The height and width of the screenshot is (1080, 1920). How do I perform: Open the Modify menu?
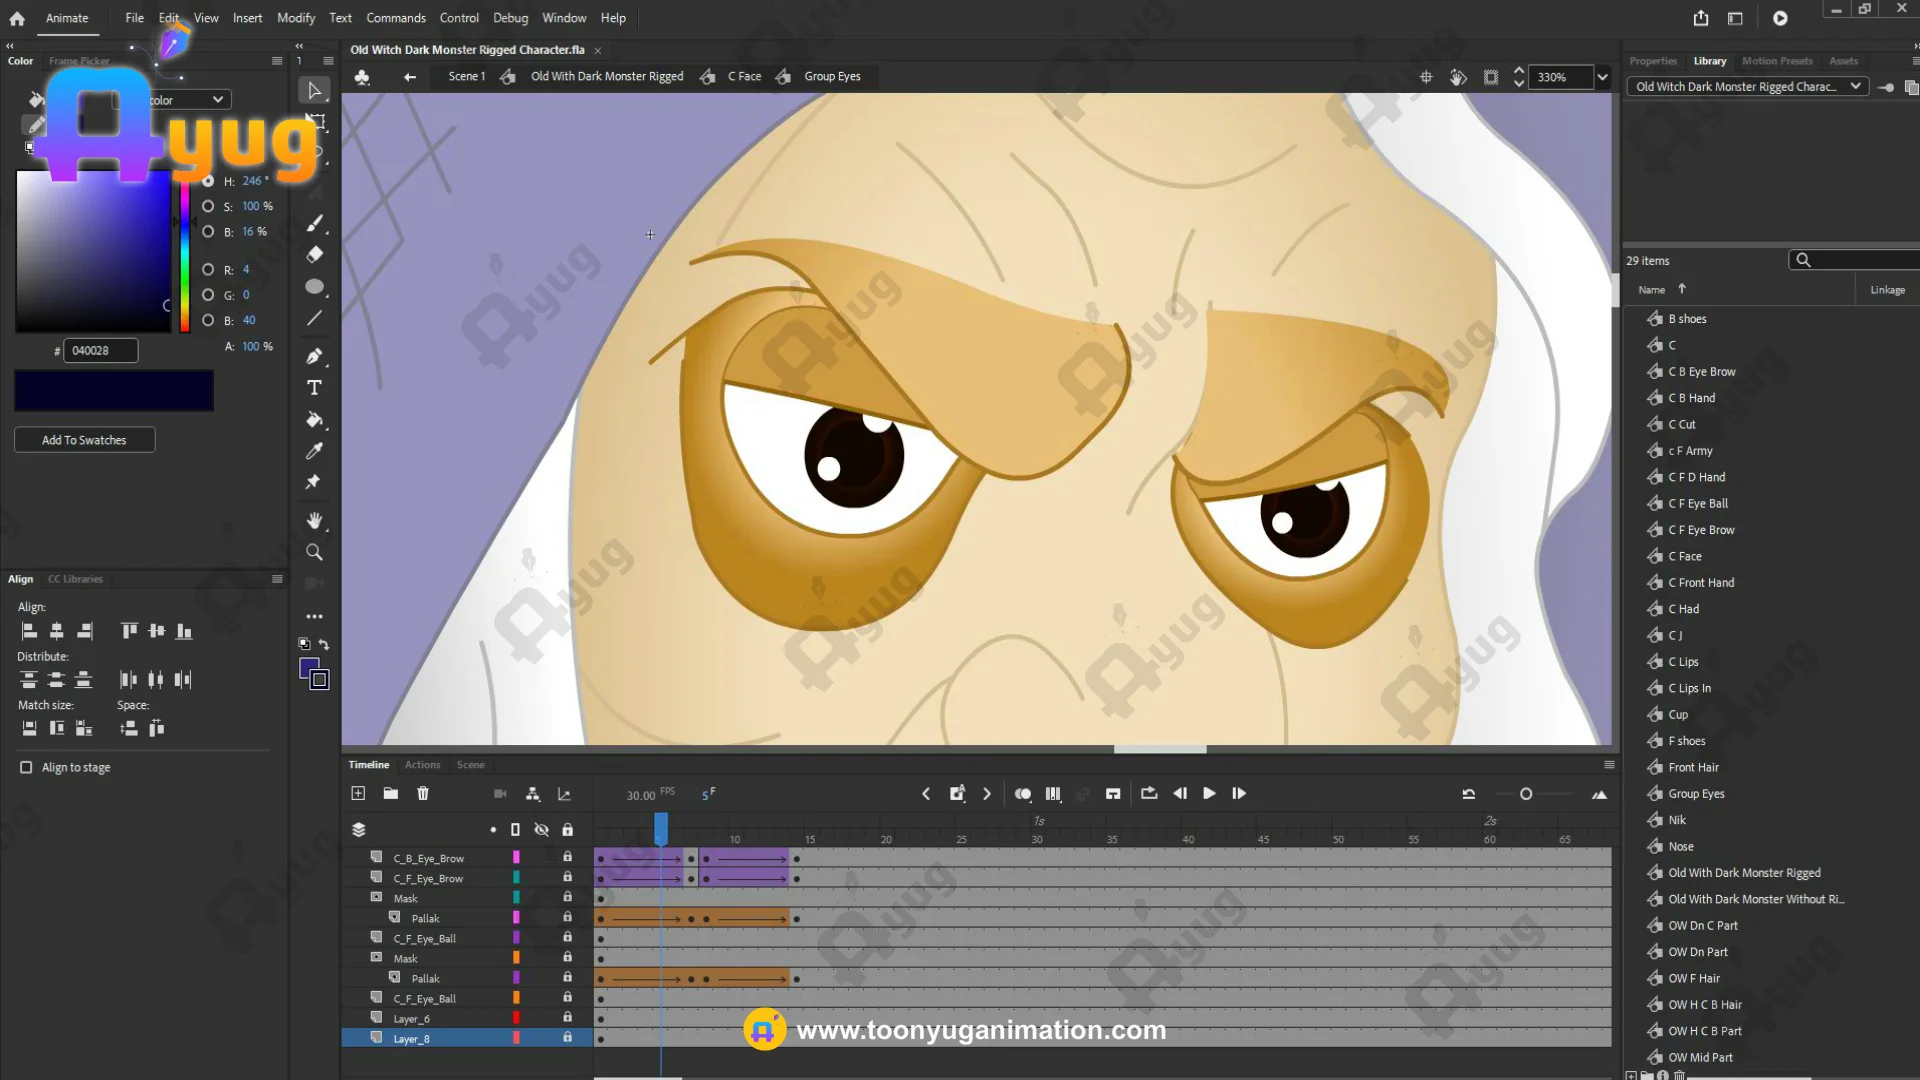tap(295, 18)
